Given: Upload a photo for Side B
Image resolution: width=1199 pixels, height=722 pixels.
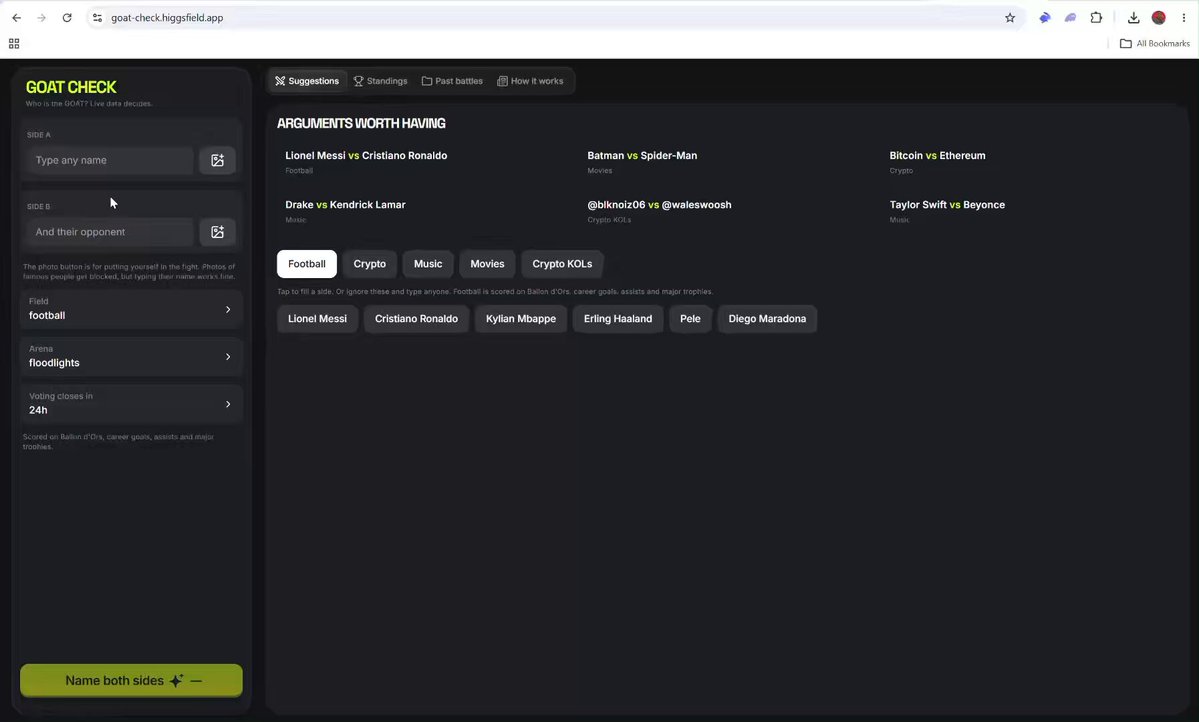Looking at the screenshot, I should pyautogui.click(x=217, y=232).
